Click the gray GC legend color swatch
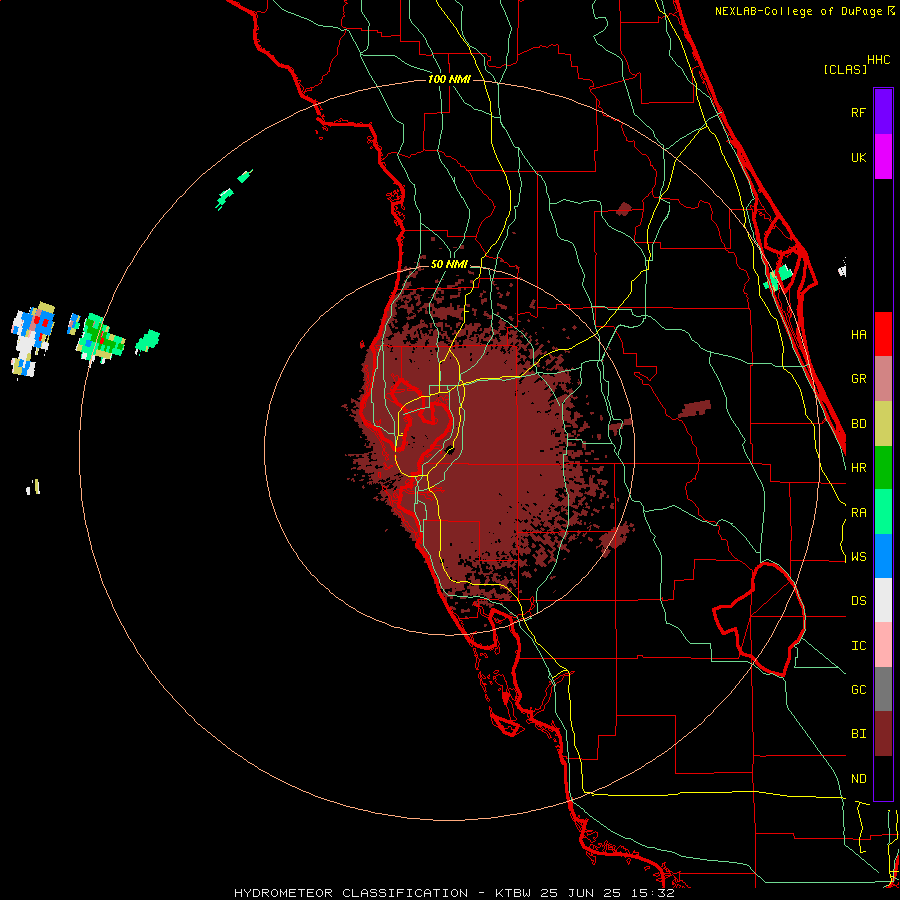This screenshot has height=900, width=900. click(883, 689)
